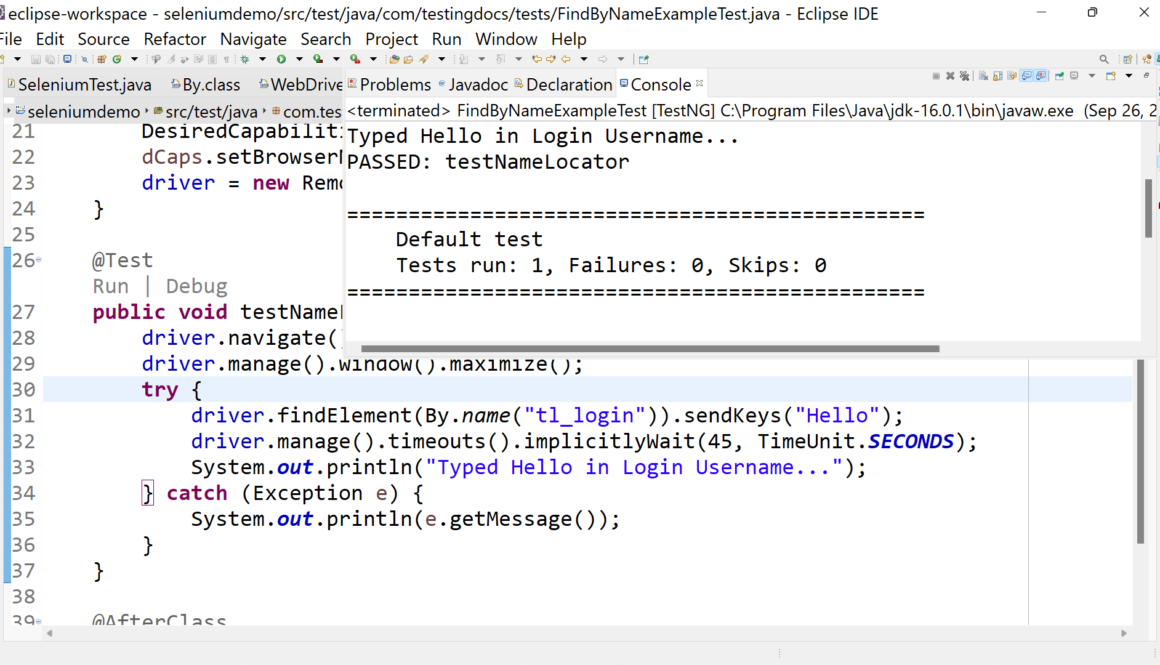Screen dimensions: 1160x665
Task: Click the green Run button icon
Action: point(281,59)
